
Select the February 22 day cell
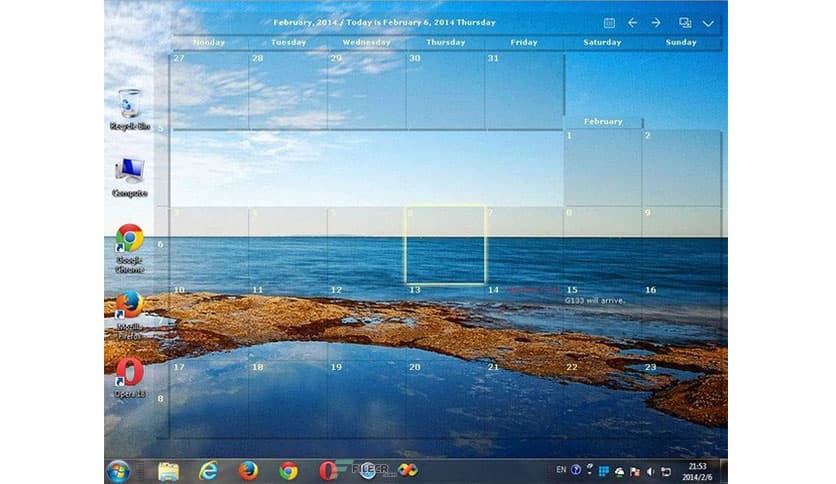click(602, 400)
